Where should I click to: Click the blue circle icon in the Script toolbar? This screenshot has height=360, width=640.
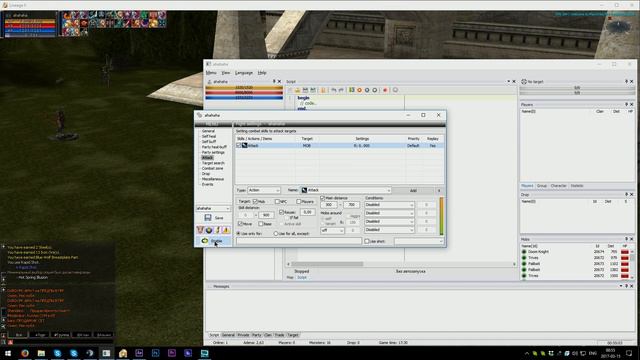pyautogui.click(x=367, y=90)
